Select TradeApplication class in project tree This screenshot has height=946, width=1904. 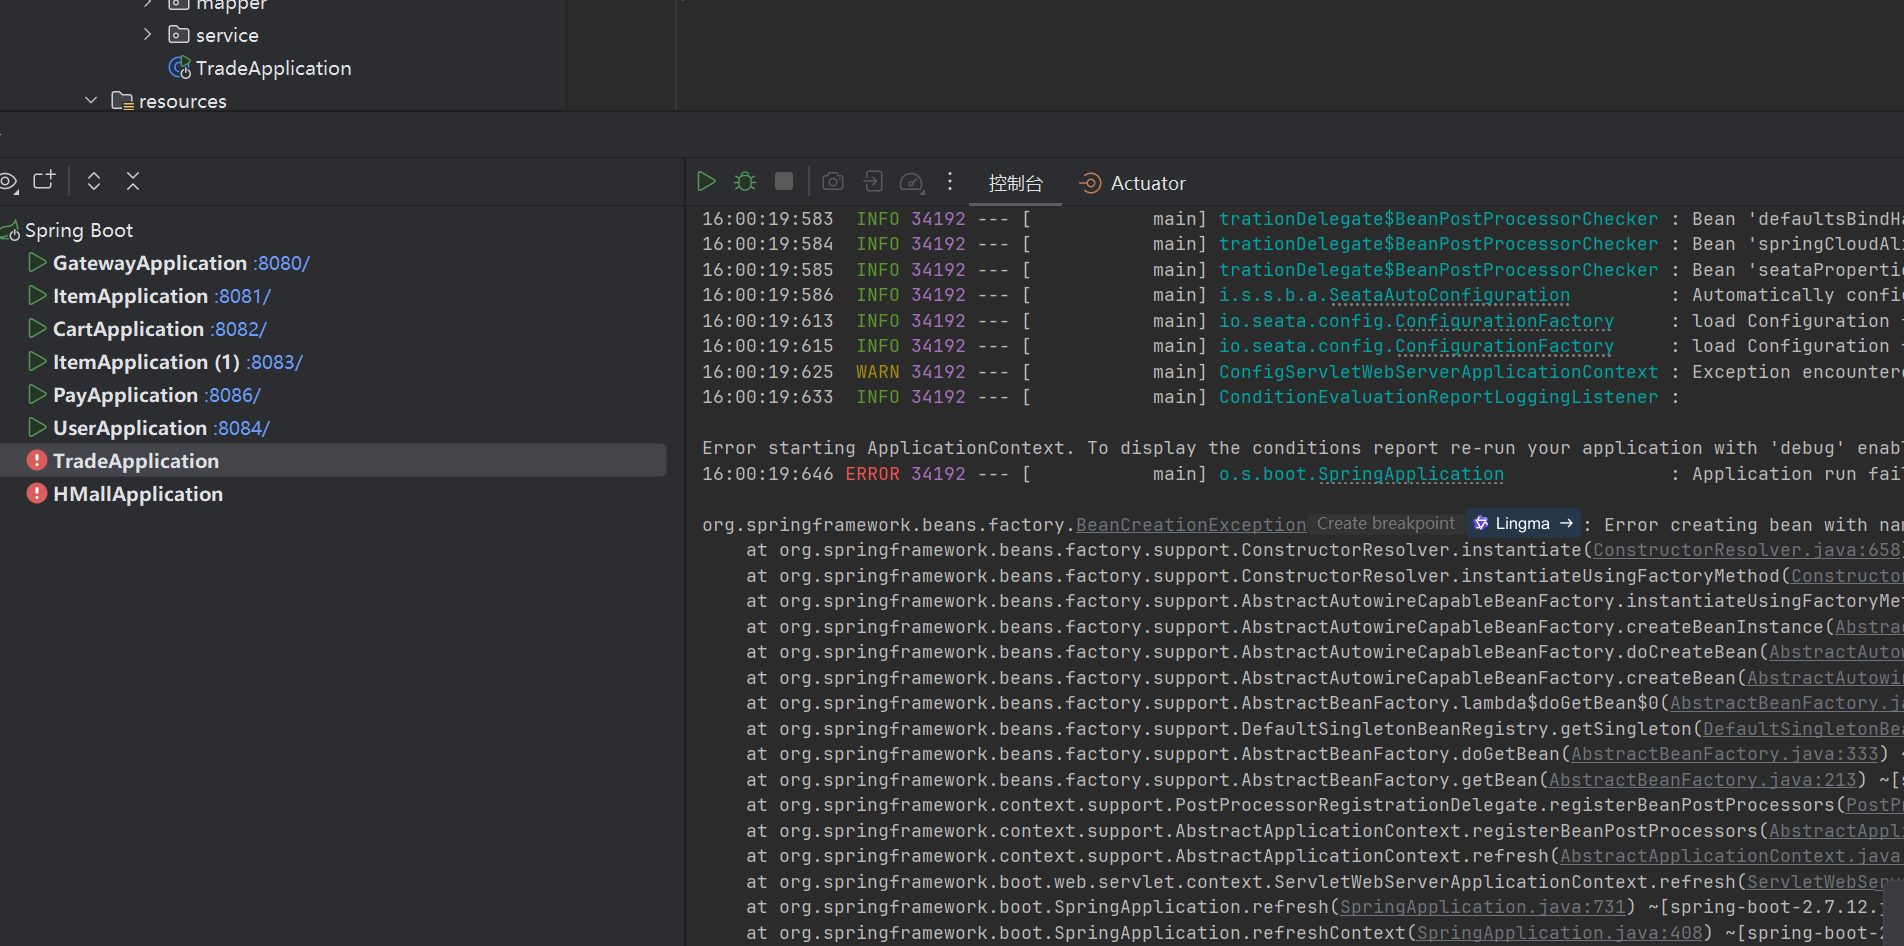(x=273, y=68)
